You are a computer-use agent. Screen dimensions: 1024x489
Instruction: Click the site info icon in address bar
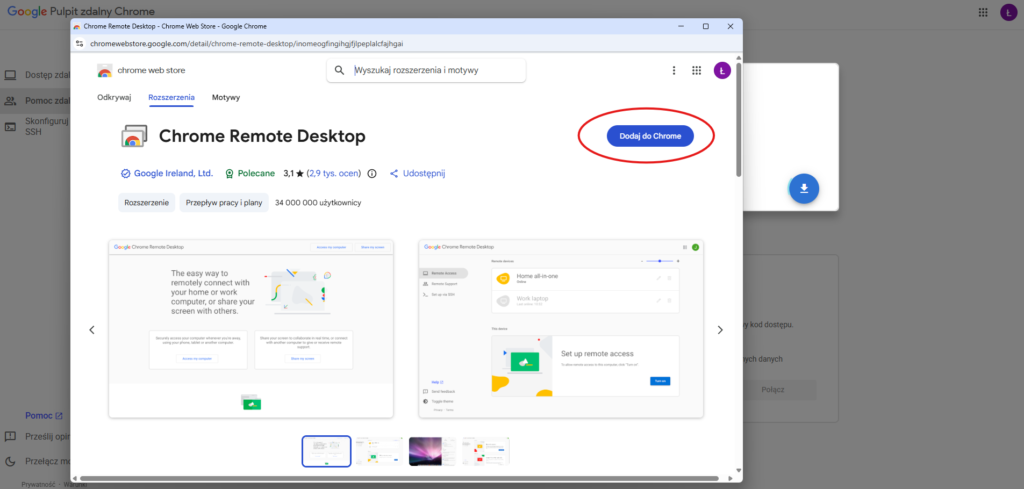pyautogui.click(x=79, y=43)
